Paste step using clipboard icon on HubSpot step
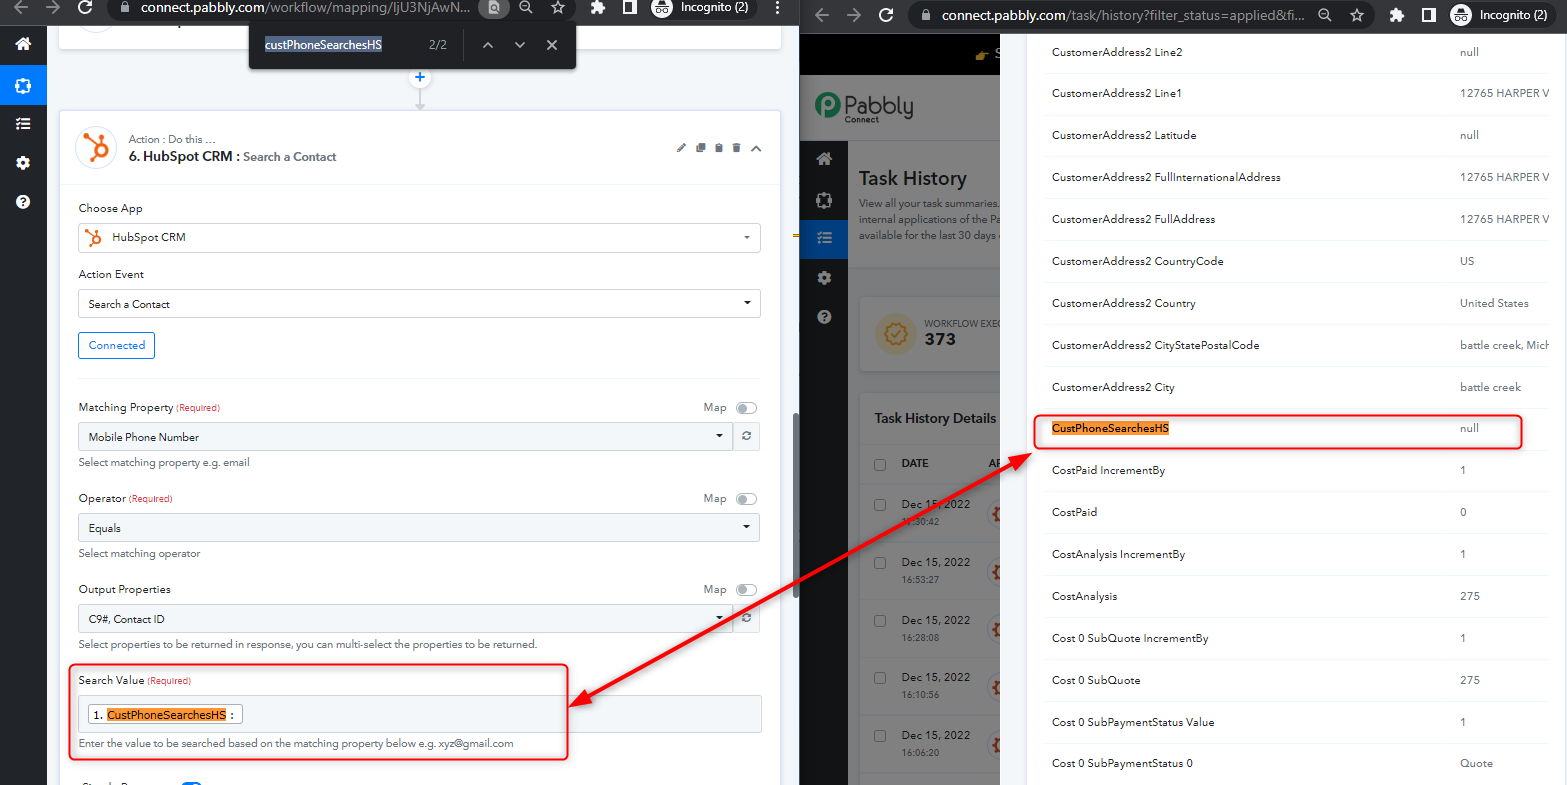Image resolution: width=1567 pixels, height=785 pixels. 718,148
